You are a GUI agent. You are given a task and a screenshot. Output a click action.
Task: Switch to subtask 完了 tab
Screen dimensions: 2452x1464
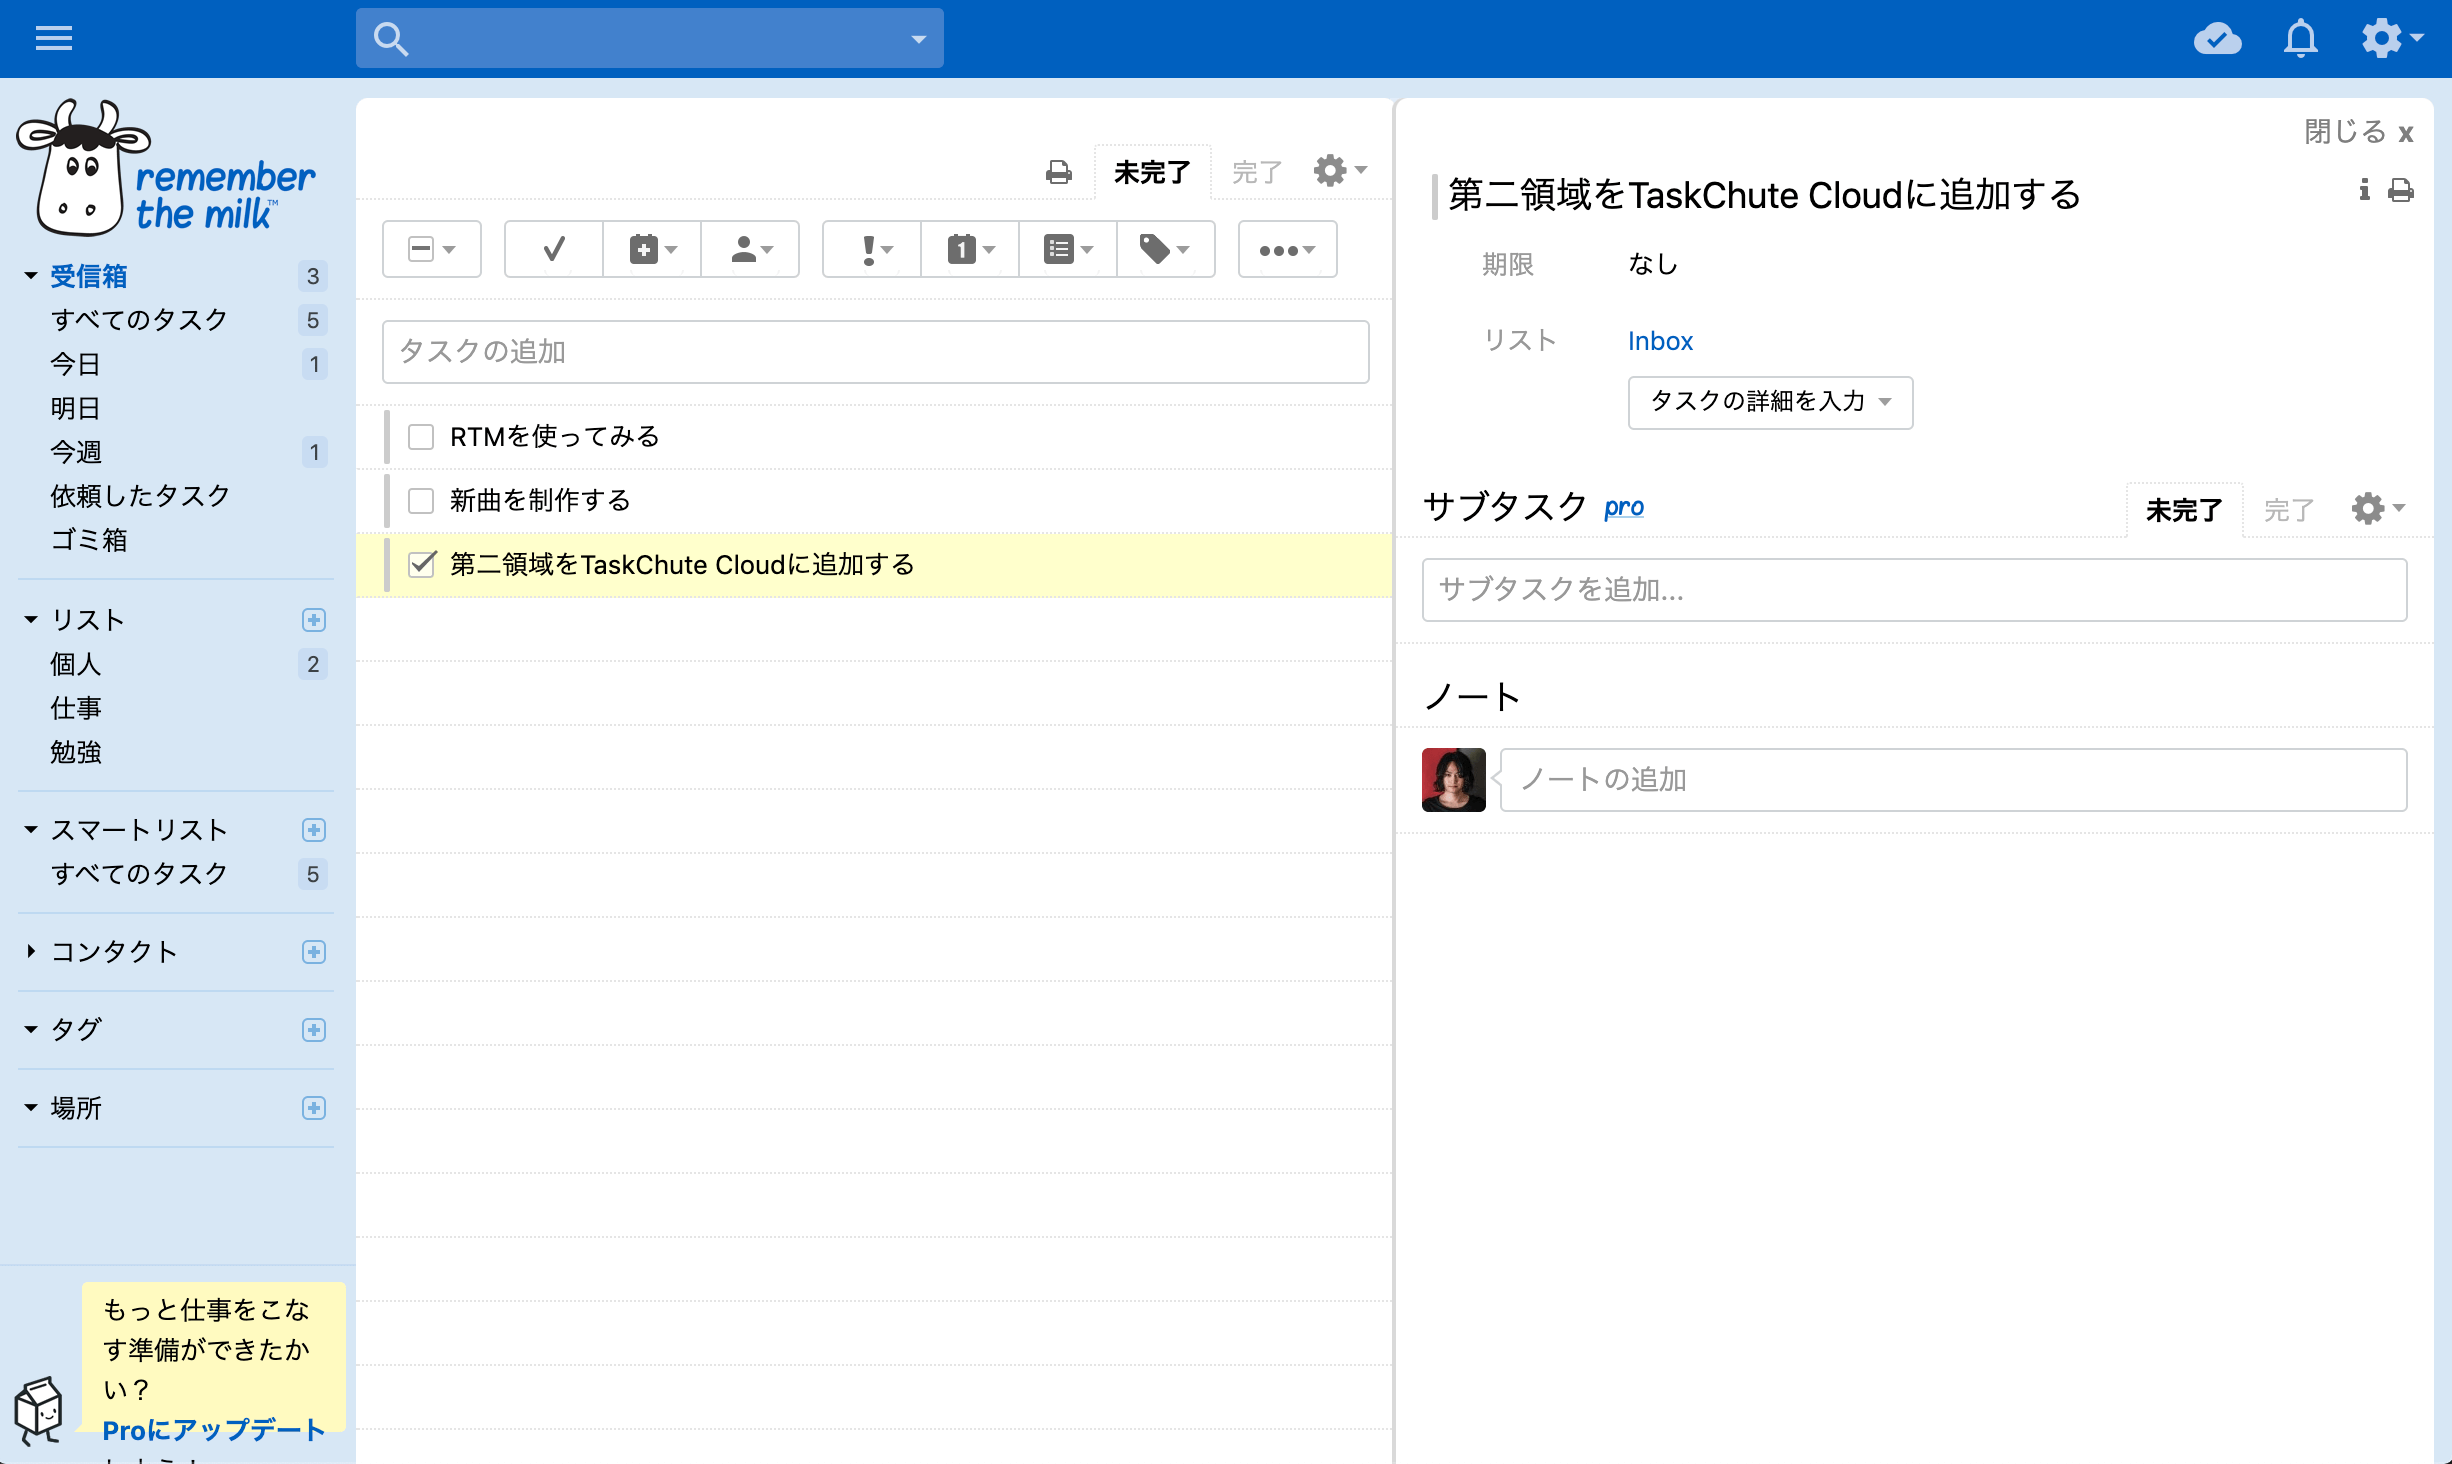click(x=2289, y=510)
